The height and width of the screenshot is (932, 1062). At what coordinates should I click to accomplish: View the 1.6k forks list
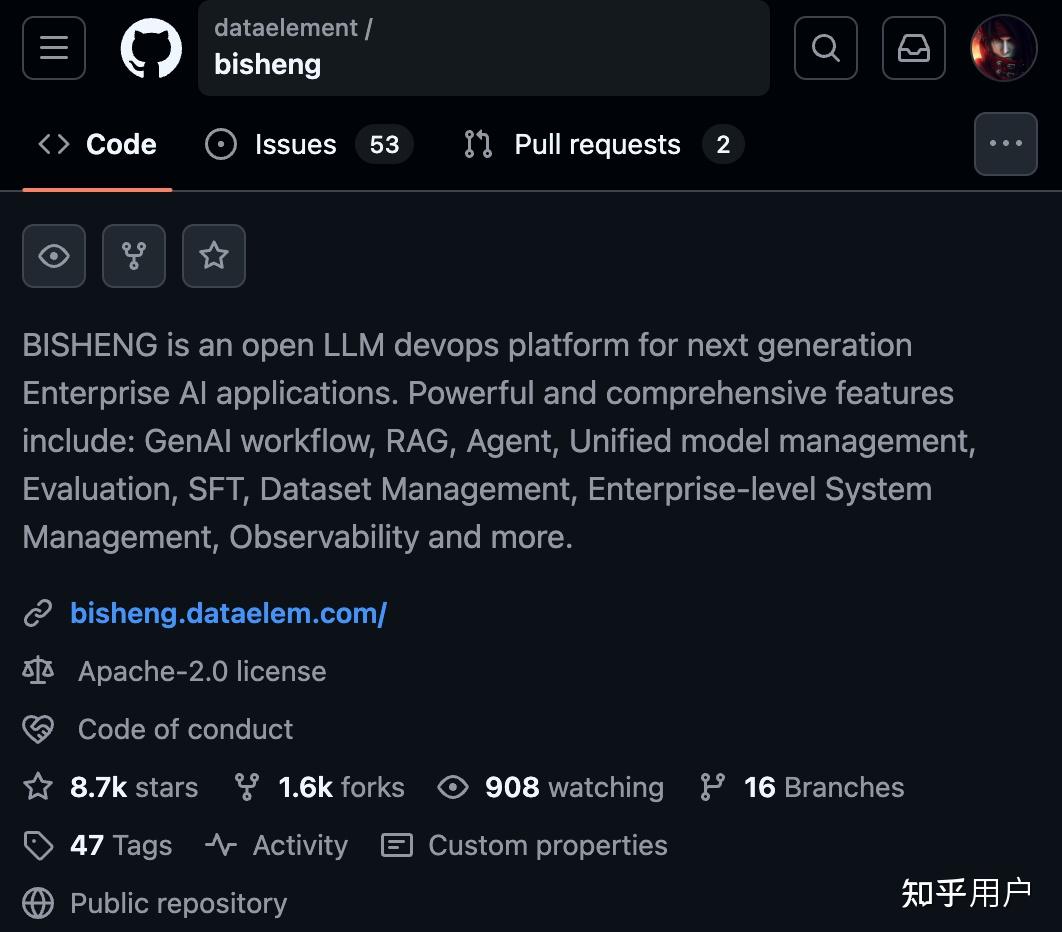[341, 787]
